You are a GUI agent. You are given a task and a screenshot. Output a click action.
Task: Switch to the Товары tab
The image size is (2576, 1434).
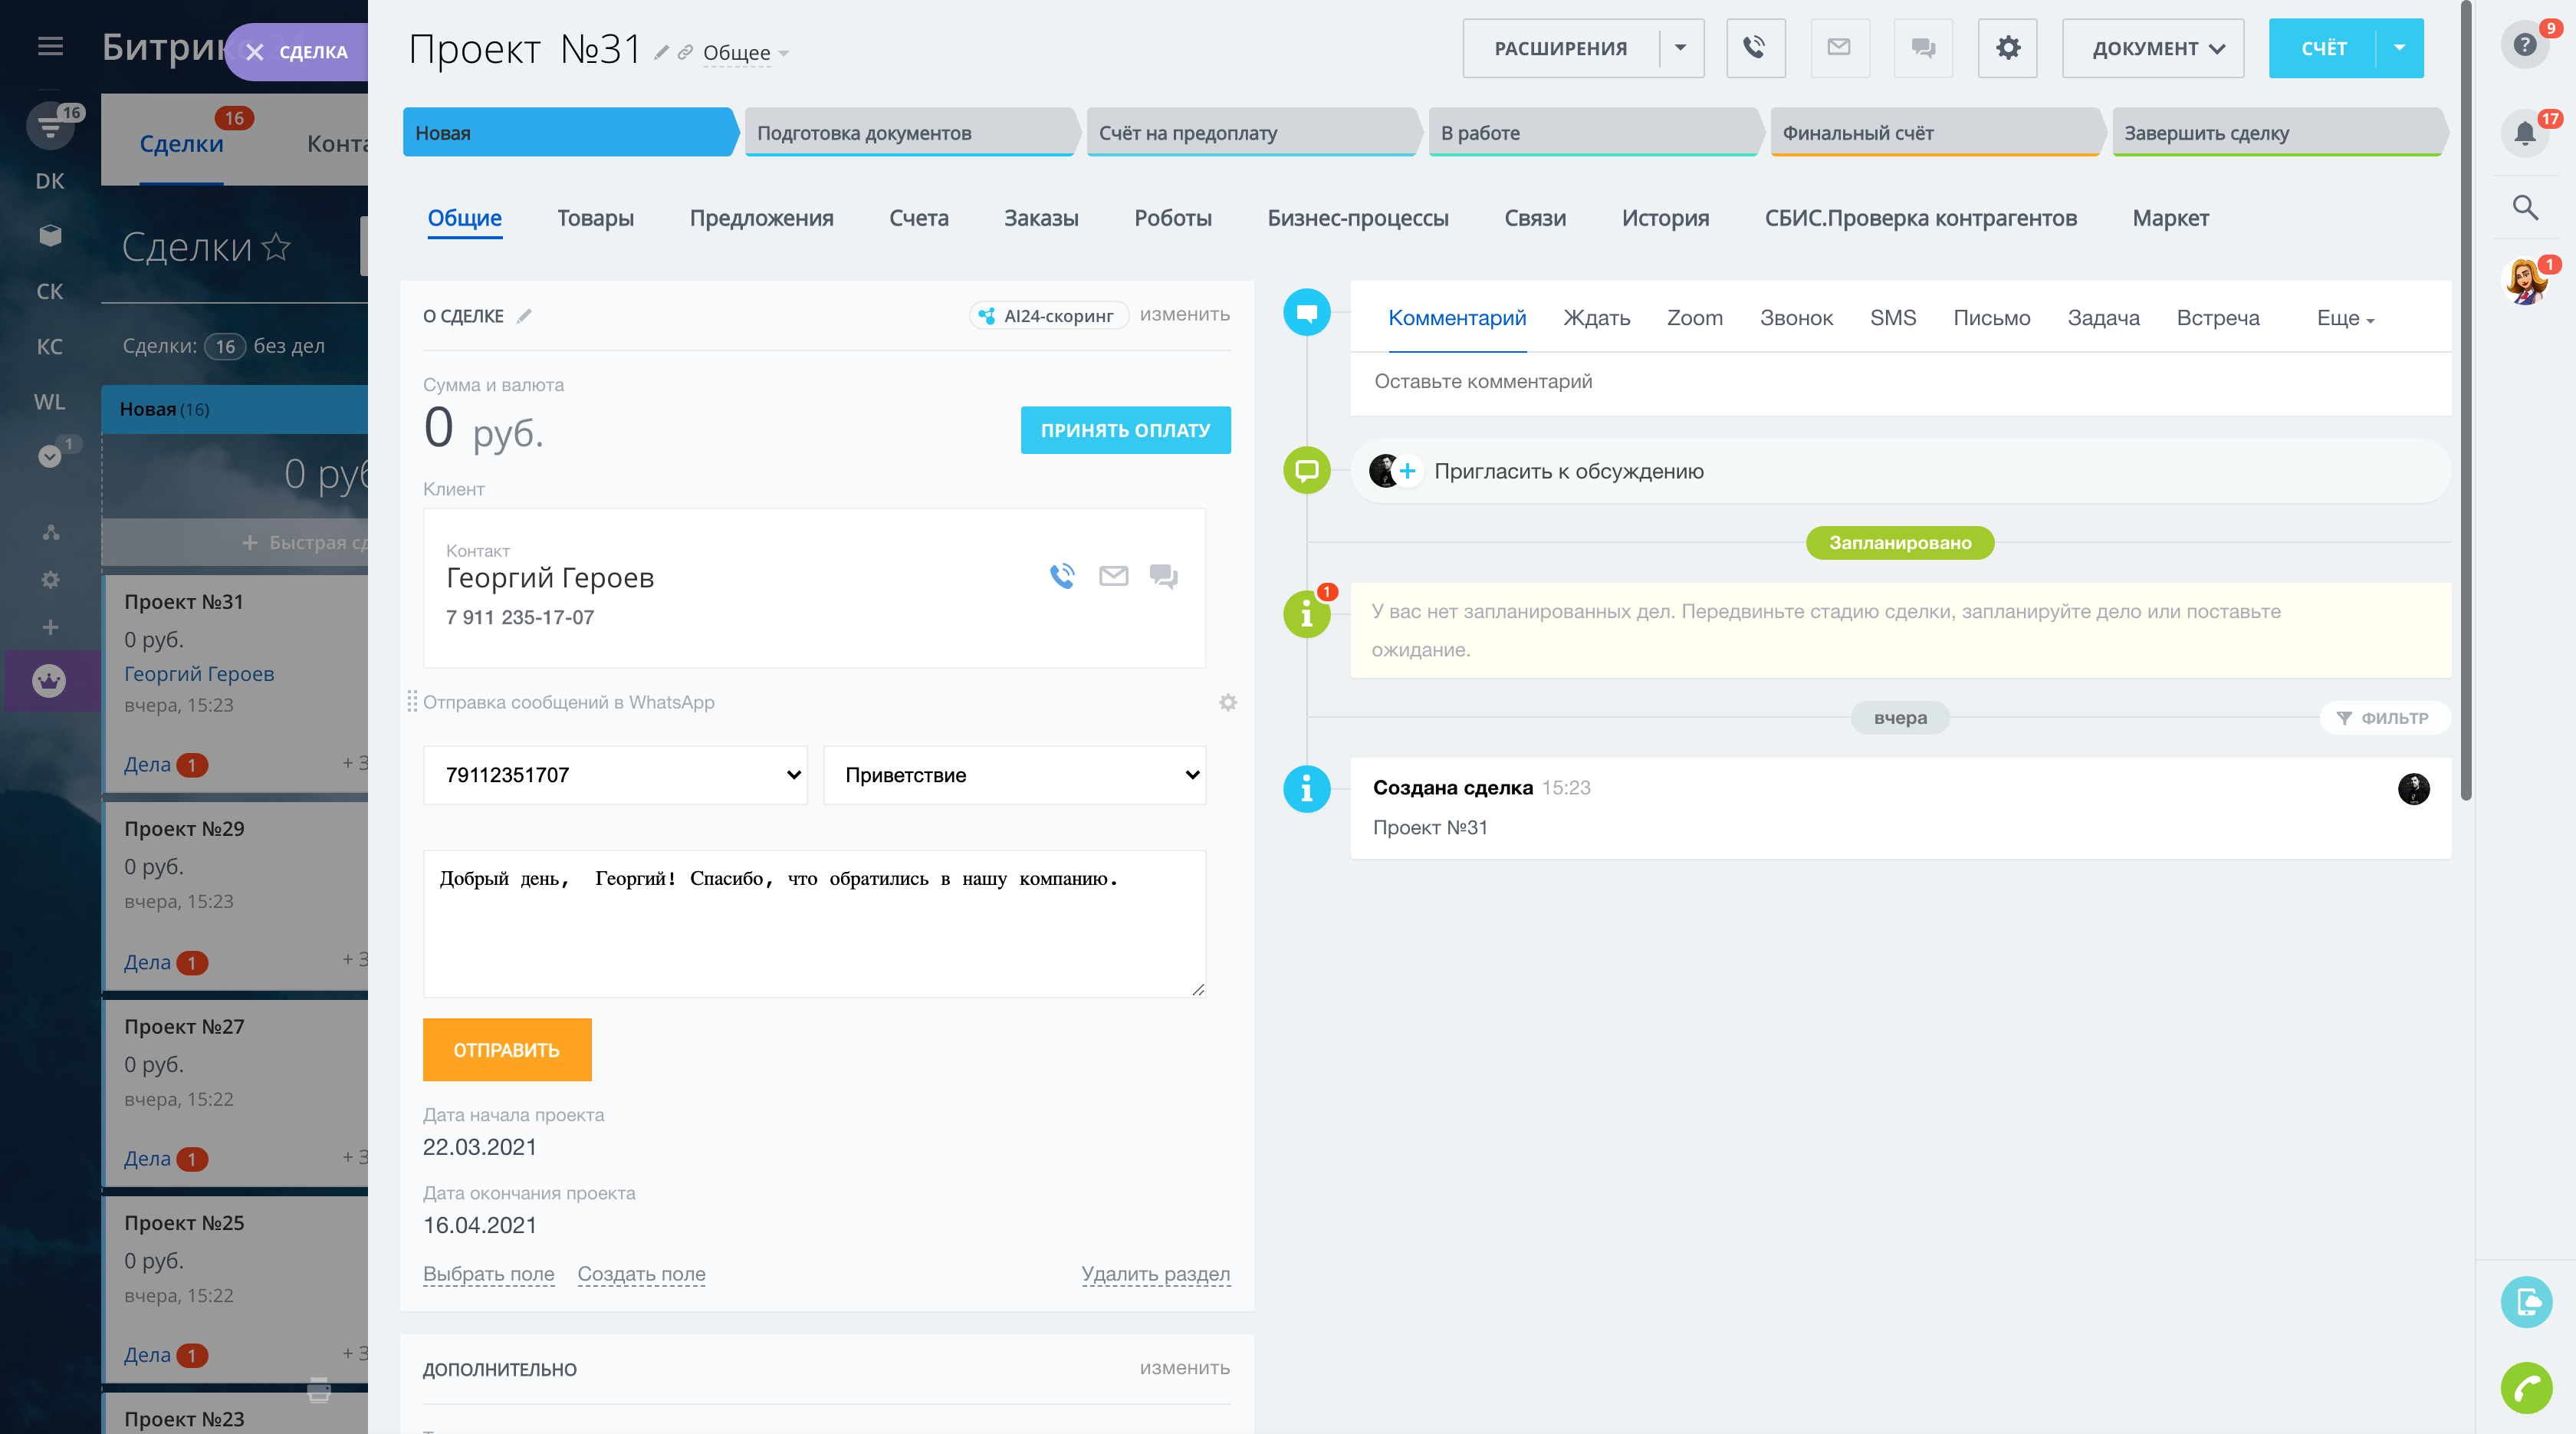tap(595, 218)
